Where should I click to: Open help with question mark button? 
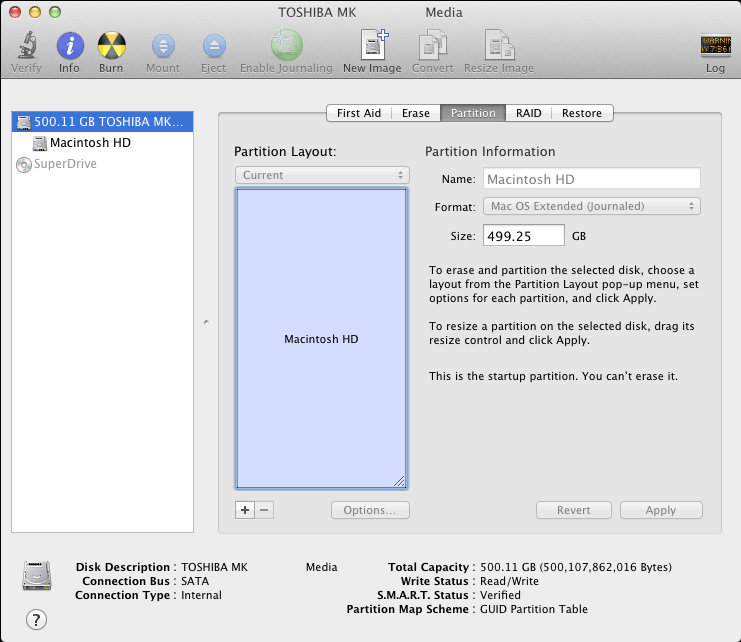[x=36, y=619]
